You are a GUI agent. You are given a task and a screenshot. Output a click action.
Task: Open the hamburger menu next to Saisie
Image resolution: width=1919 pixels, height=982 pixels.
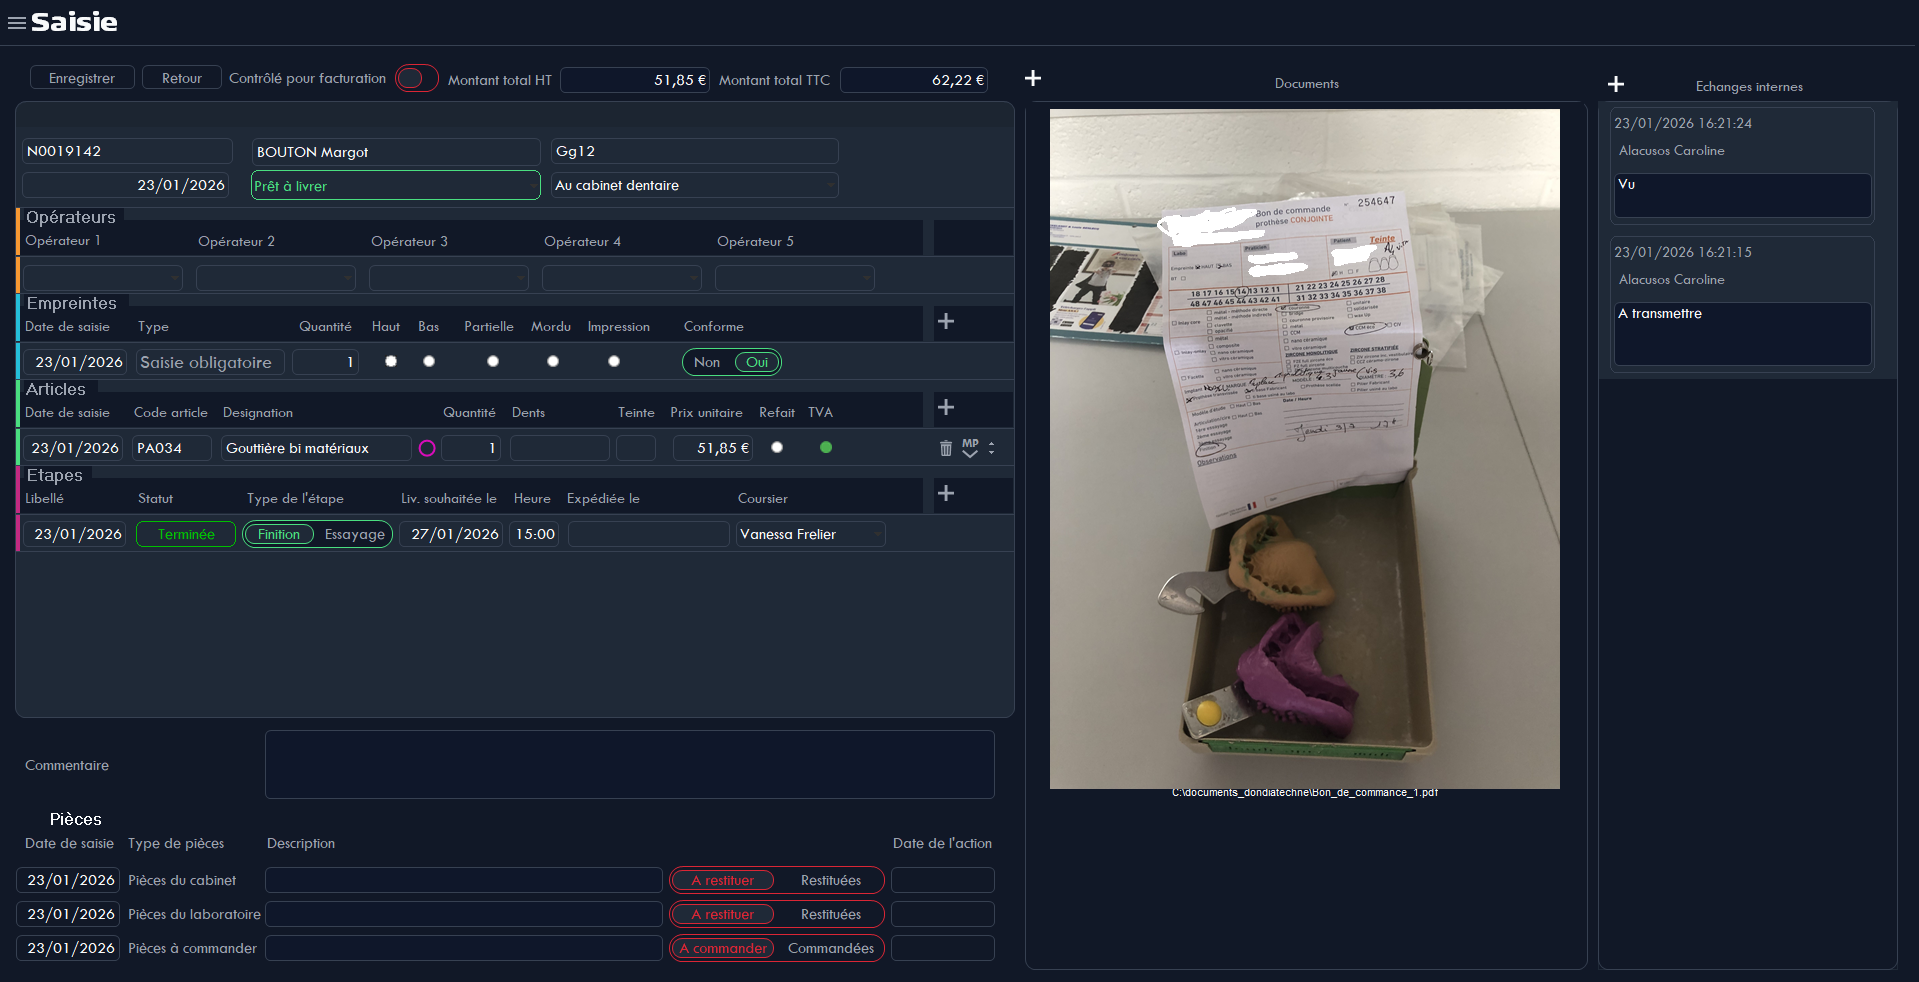16,22
